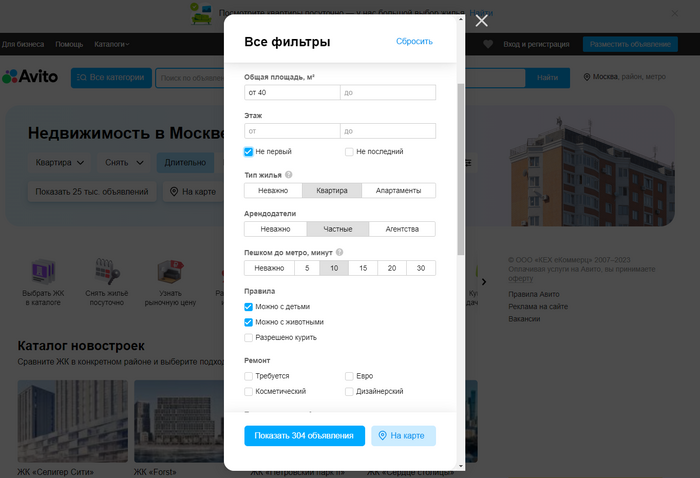Viewport: 700px width, 478px height.
Task: Enable 'Не последний' floor checkbox
Action: [349, 152]
